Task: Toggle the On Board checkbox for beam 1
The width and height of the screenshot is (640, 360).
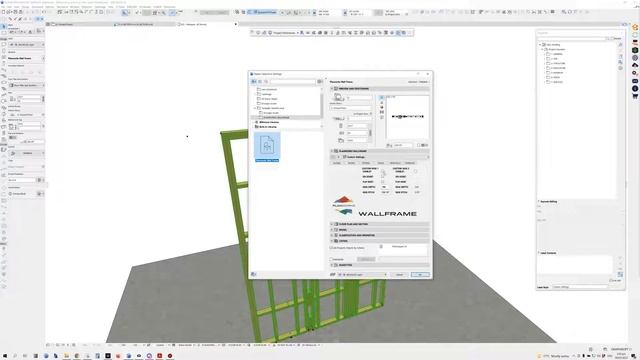Action: pyautogui.click(x=383, y=177)
